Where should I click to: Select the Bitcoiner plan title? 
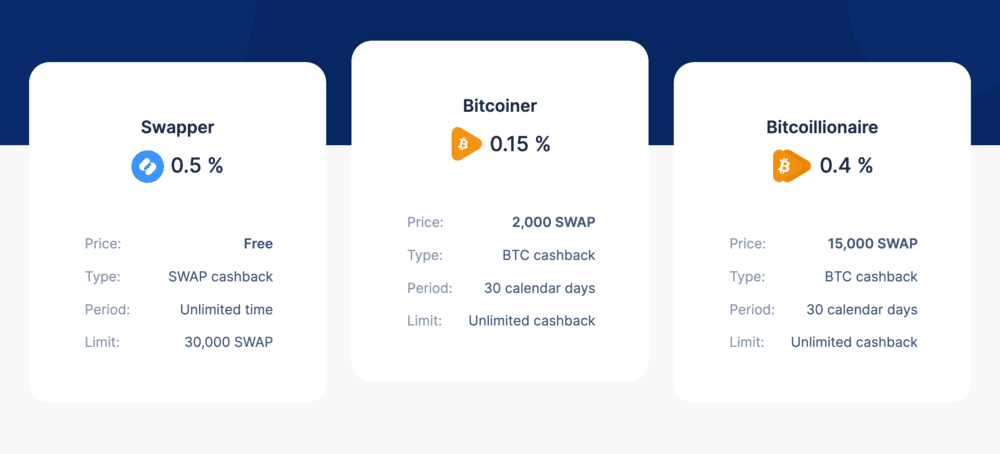point(500,106)
